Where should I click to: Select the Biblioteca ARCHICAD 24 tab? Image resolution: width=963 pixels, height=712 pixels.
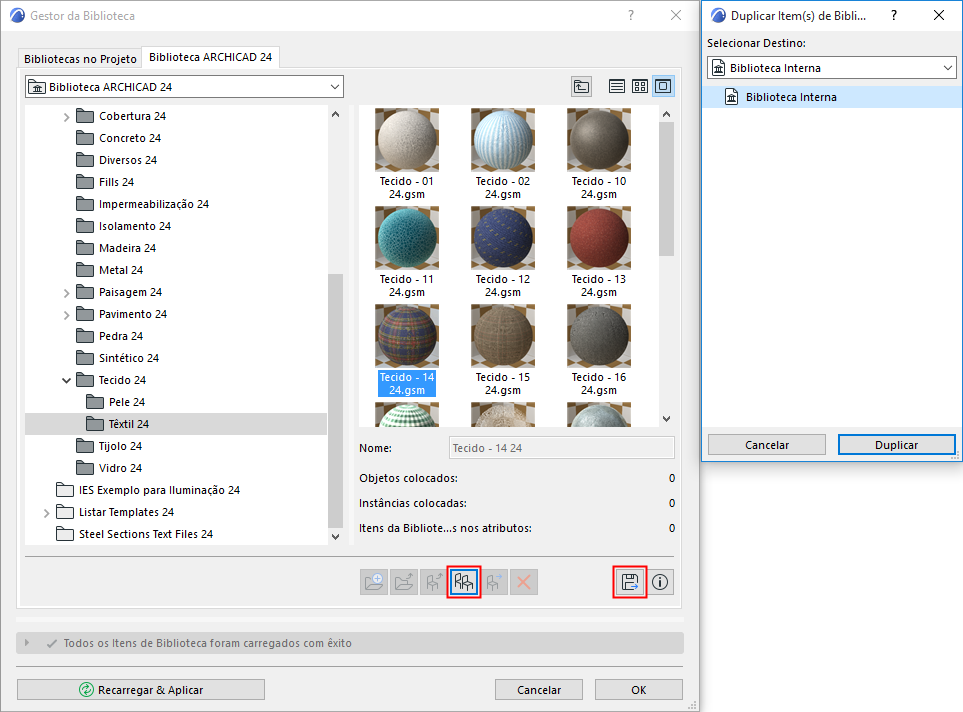click(210, 58)
